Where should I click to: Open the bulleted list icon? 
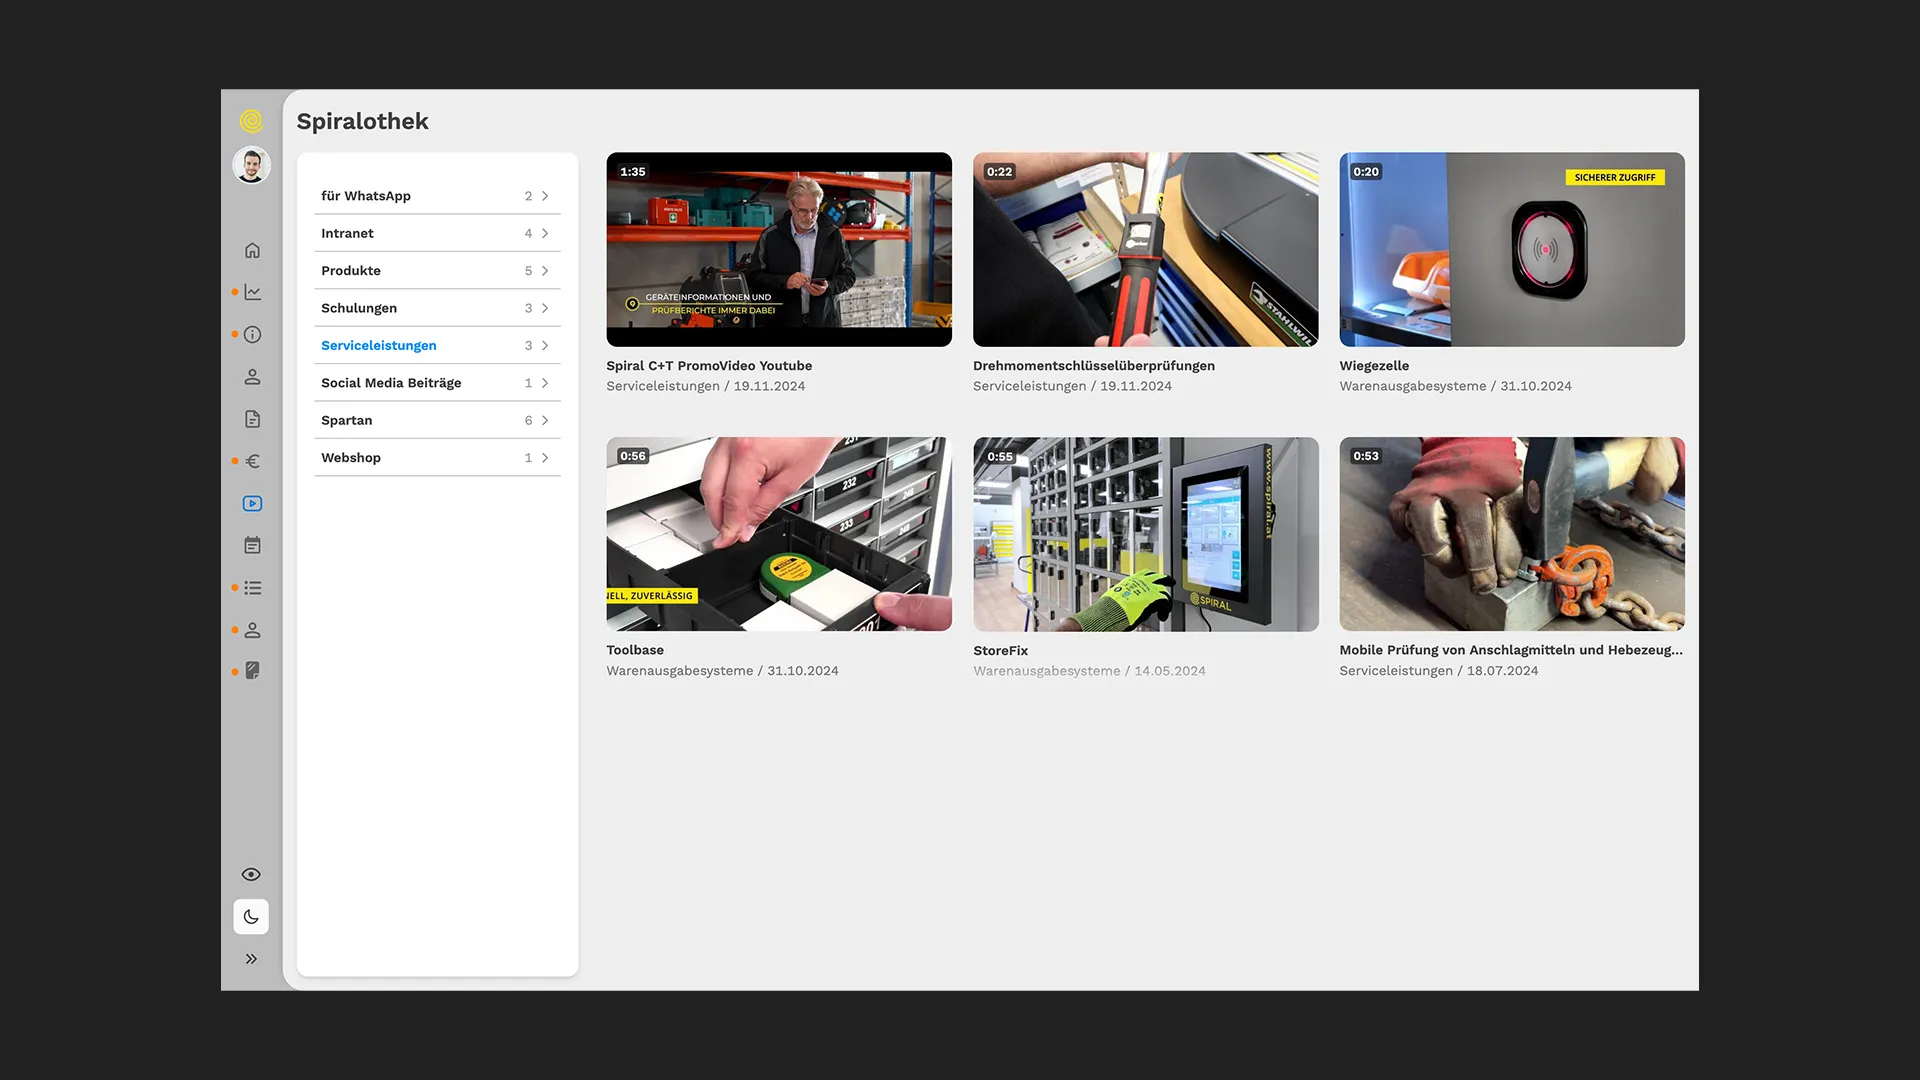coord(252,588)
